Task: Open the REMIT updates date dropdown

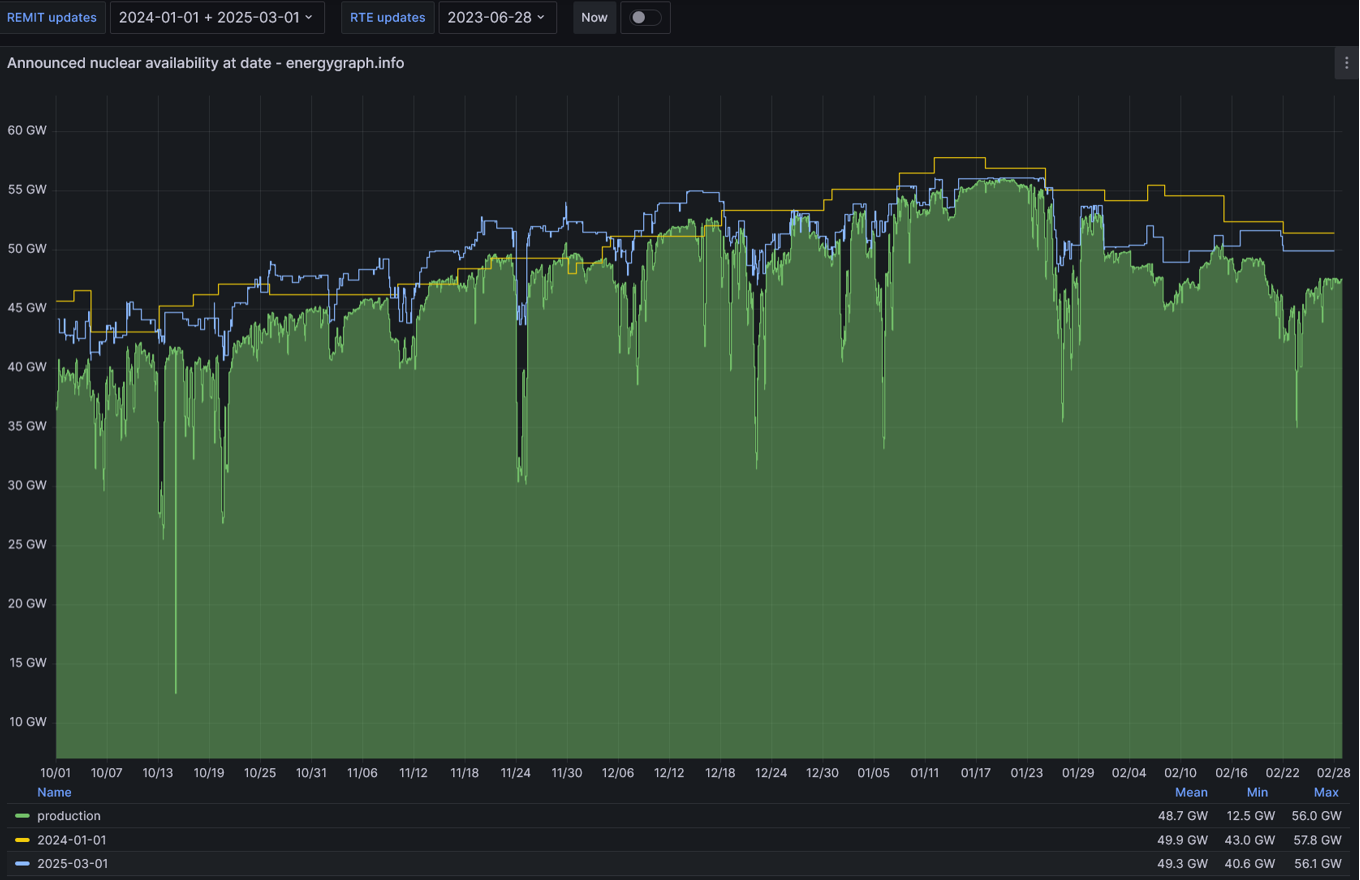Action: pos(216,18)
